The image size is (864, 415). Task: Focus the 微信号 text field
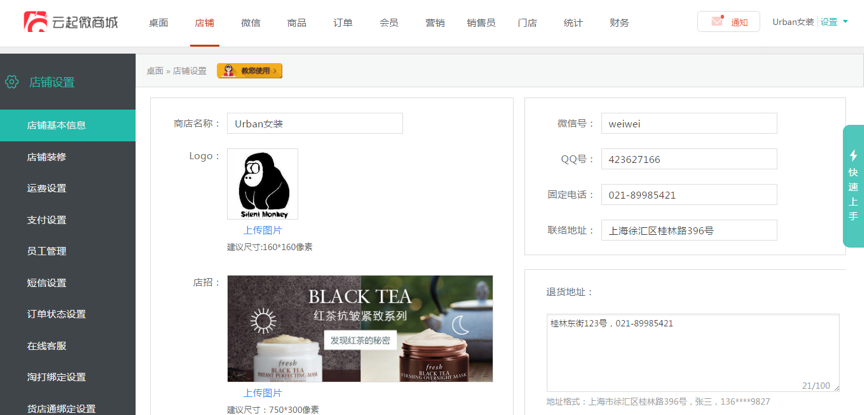pos(688,123)
